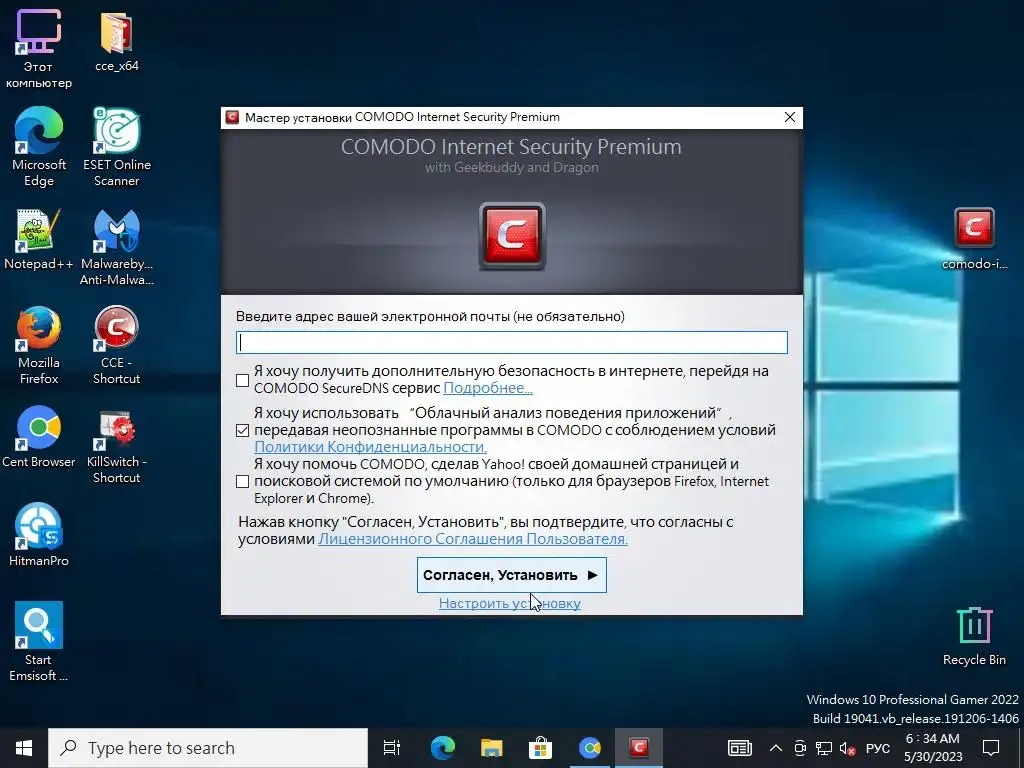Open the Политики Конфиденциальности link
The height and width of the screenshot is (768, 1024).
[370, 447]
